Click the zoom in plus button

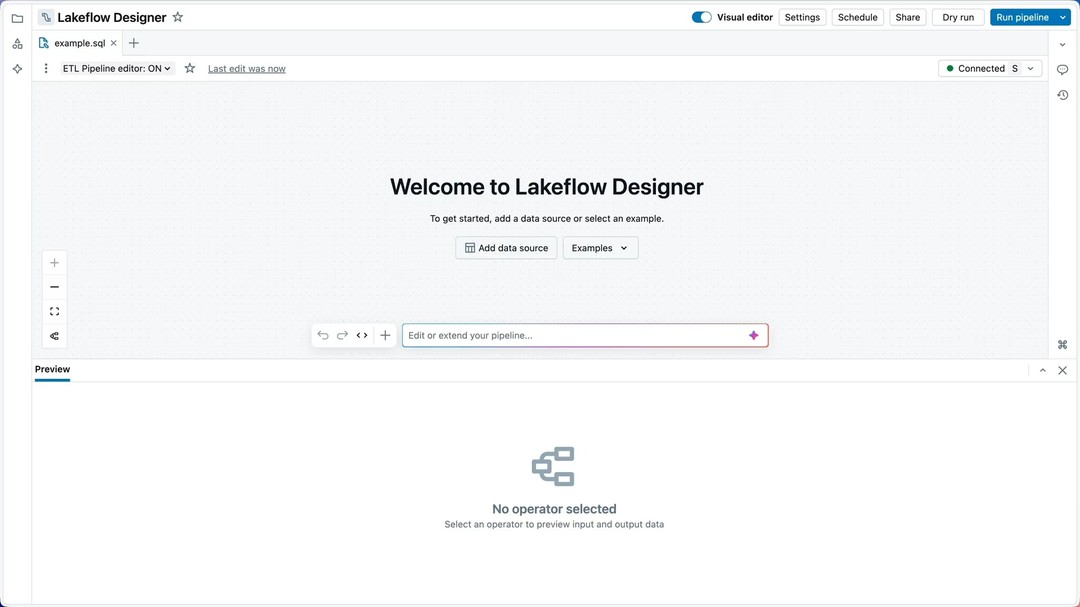tap(55, 263)
